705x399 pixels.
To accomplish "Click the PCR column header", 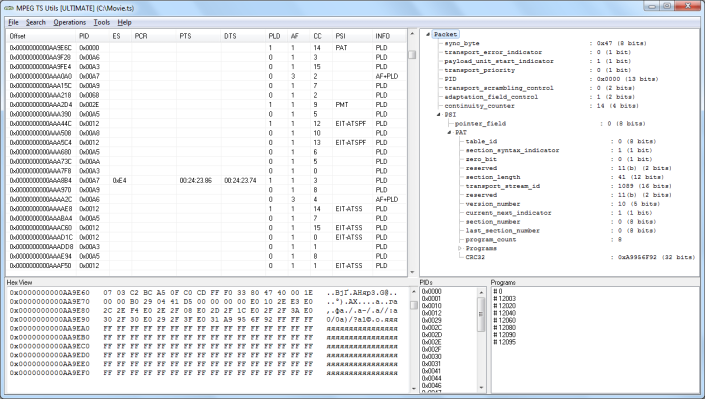I will coord(154,36).
